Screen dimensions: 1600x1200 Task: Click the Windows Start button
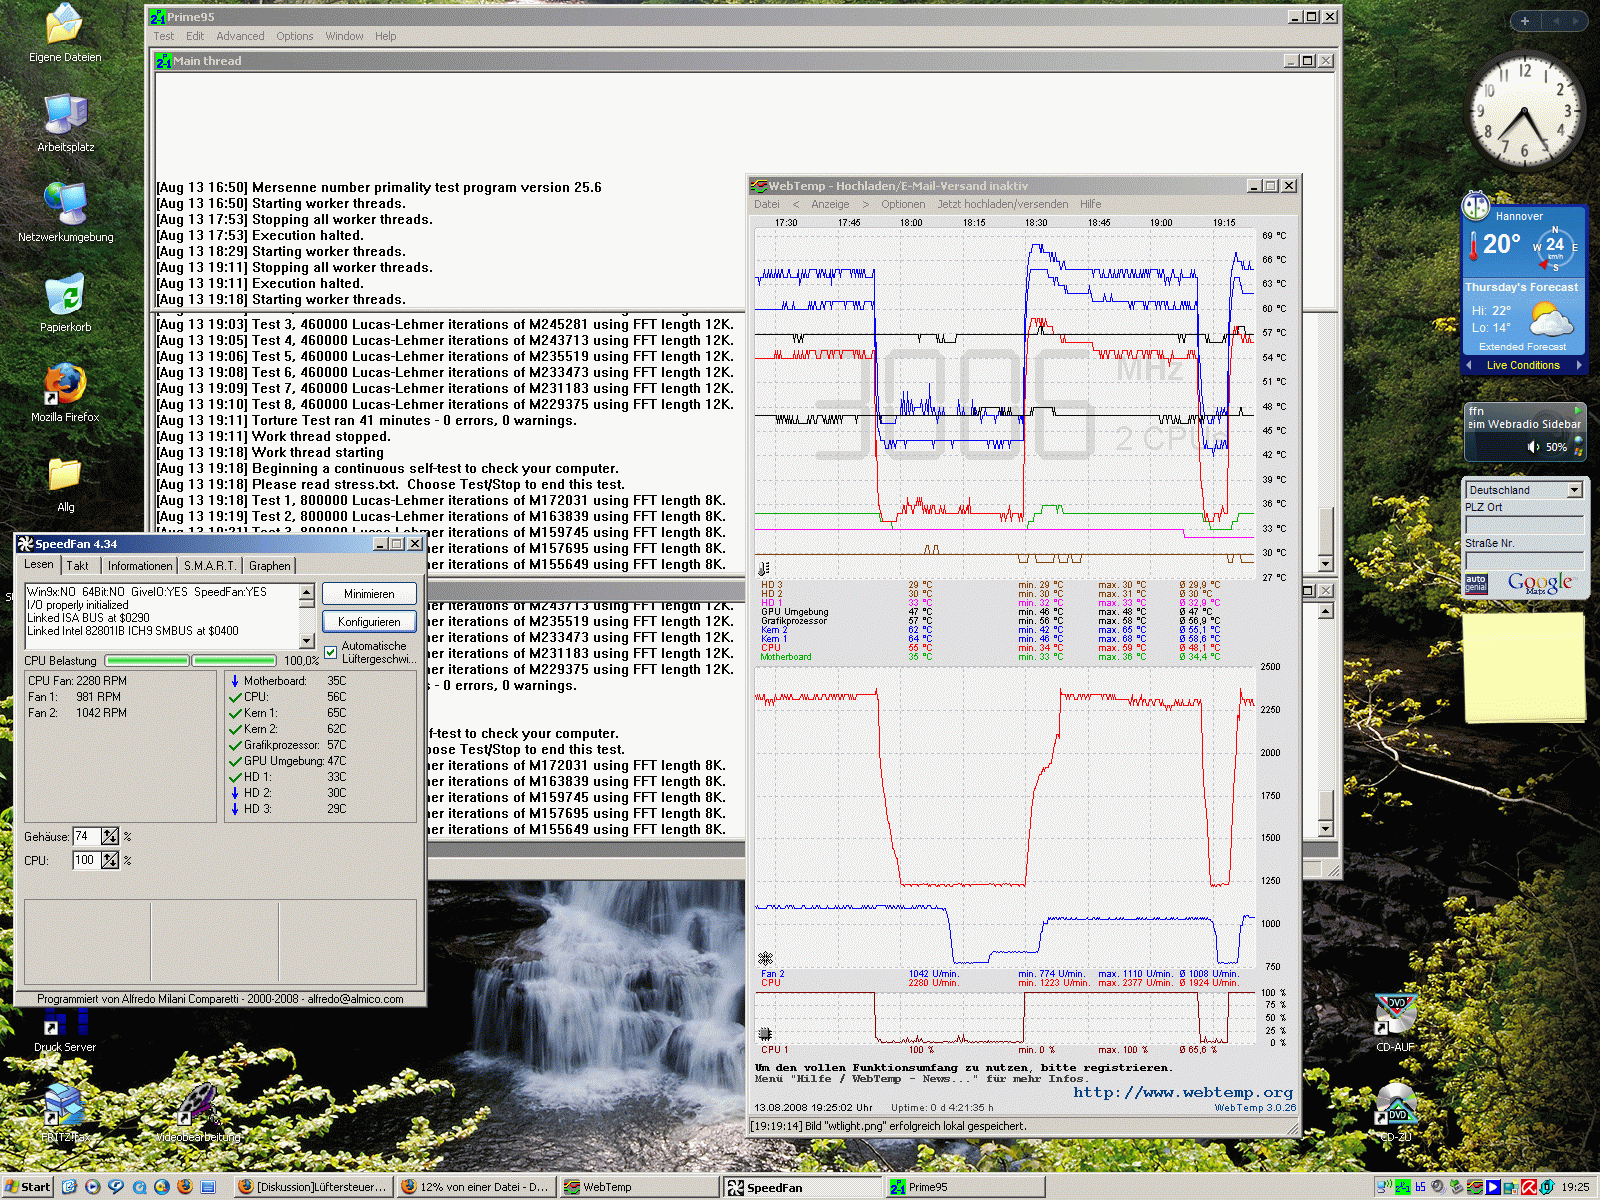28,1187
